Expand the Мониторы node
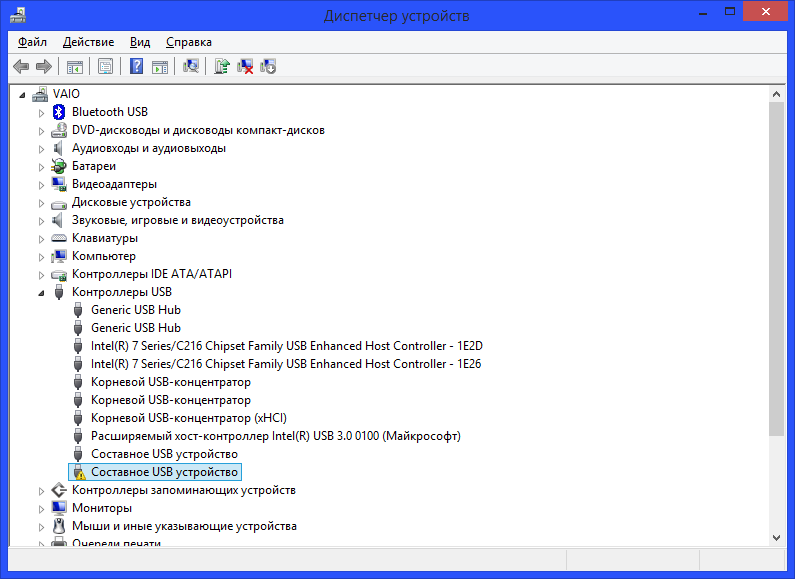Image resolution: width=795 pixels, height=579 pixels. click(x=41, y=509)
